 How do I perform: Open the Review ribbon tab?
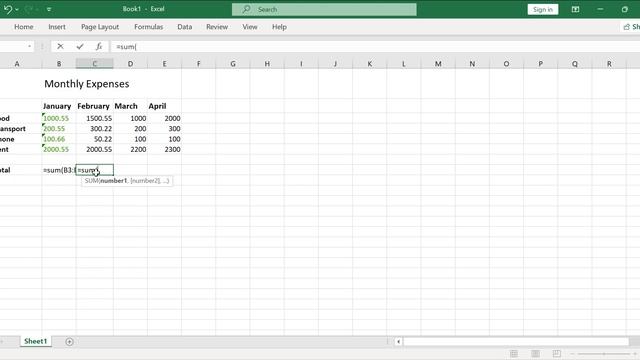pyautogui.click(x=217, y=27)
